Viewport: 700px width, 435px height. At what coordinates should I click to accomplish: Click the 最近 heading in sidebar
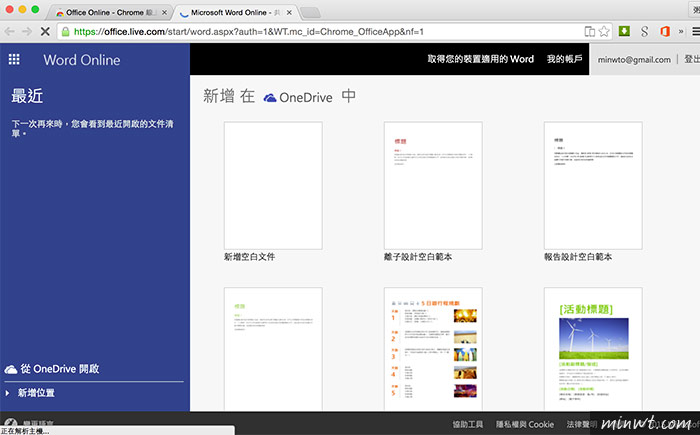tap(27, 96)
